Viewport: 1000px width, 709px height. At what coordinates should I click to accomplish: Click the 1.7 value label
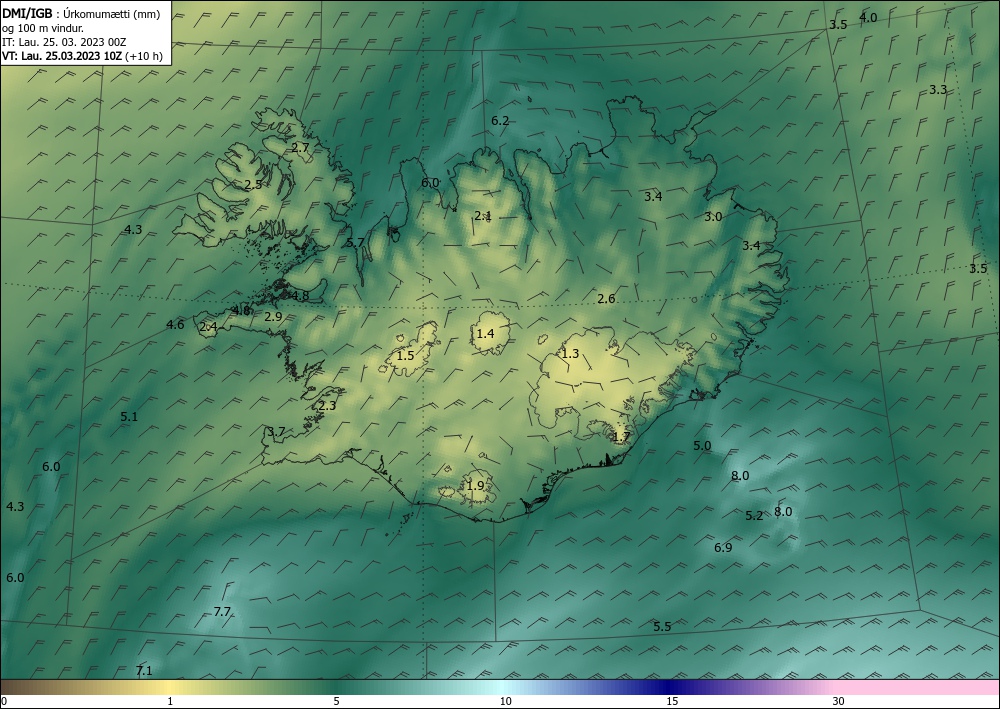coord(621,437)
